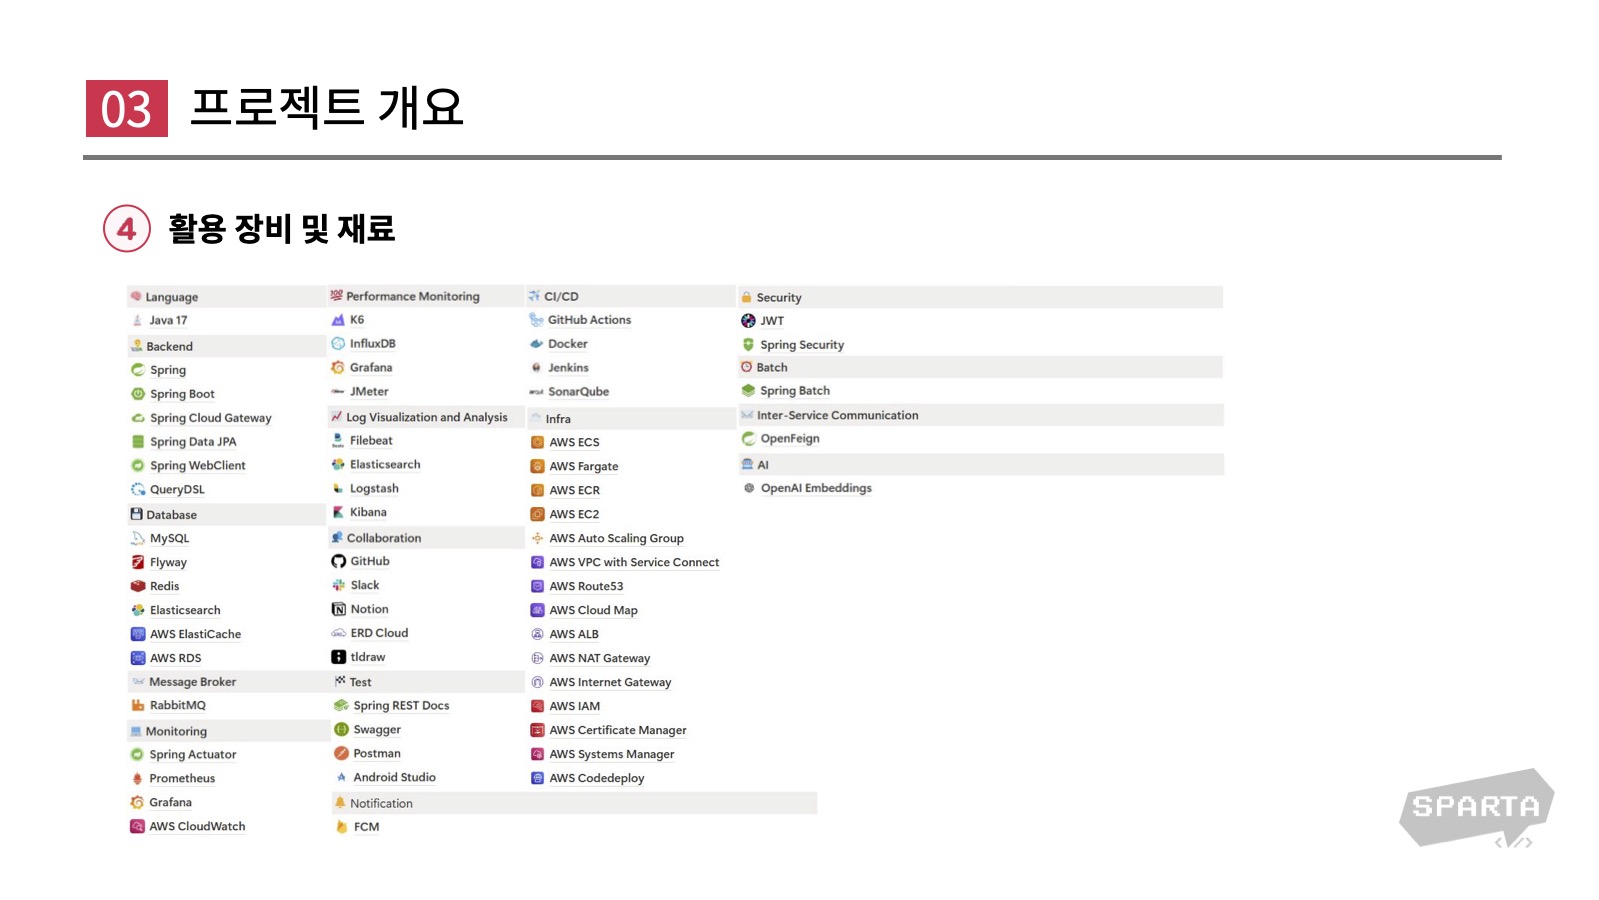Click the Filebeat icon
The width and height of the screenshot is (1599, 900).
[x=338, y=440]
